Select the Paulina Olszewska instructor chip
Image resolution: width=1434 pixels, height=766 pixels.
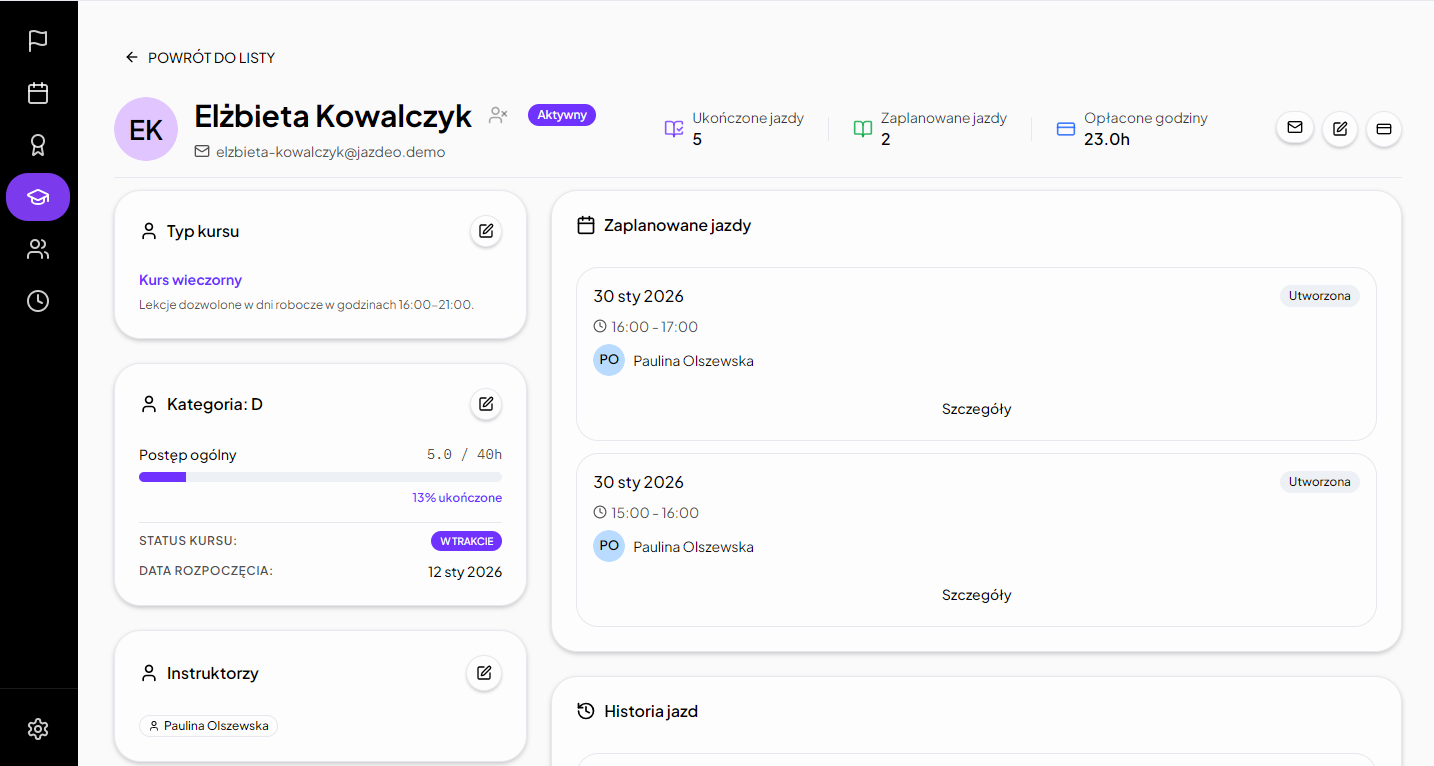click(x=208, y=725)
